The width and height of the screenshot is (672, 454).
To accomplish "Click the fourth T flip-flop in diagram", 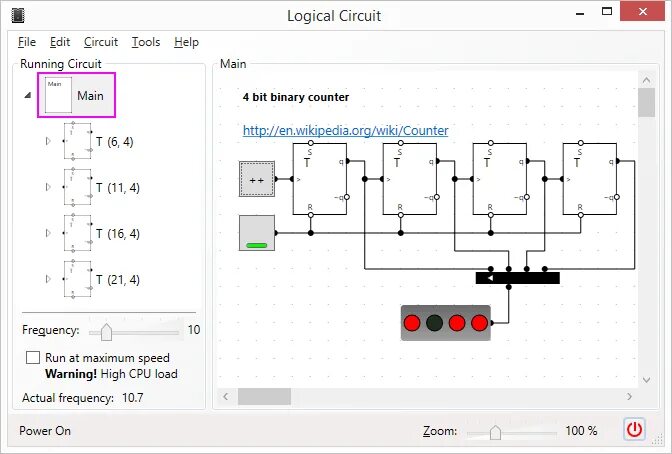I will click(x=590, y=179).
